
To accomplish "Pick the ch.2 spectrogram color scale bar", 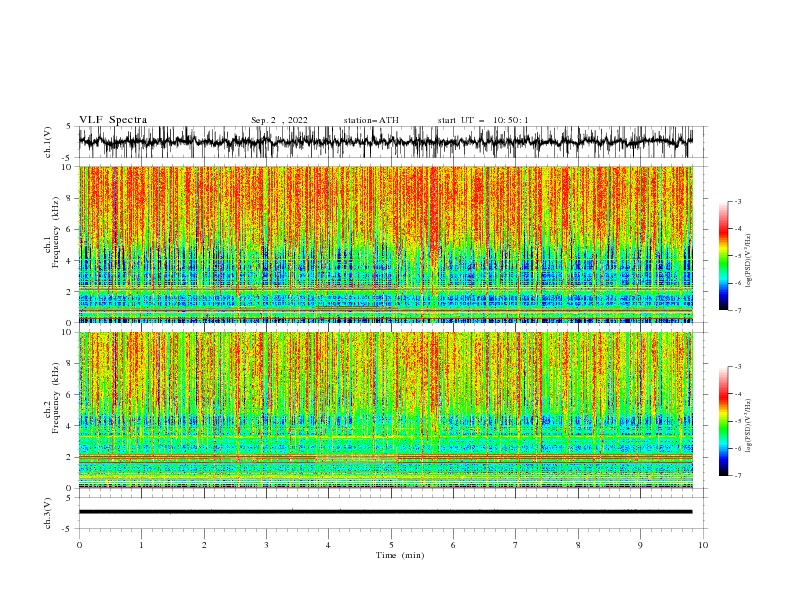I will click(x=723, y=421).
